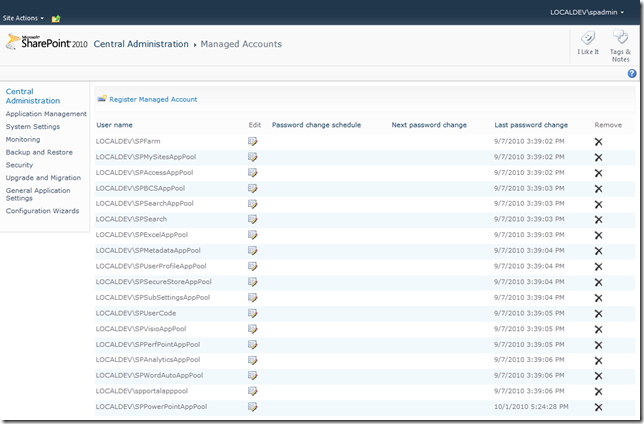Remove the LOCALDEV\SPMetadataAppPool account
644x424 pixels.
598,251
